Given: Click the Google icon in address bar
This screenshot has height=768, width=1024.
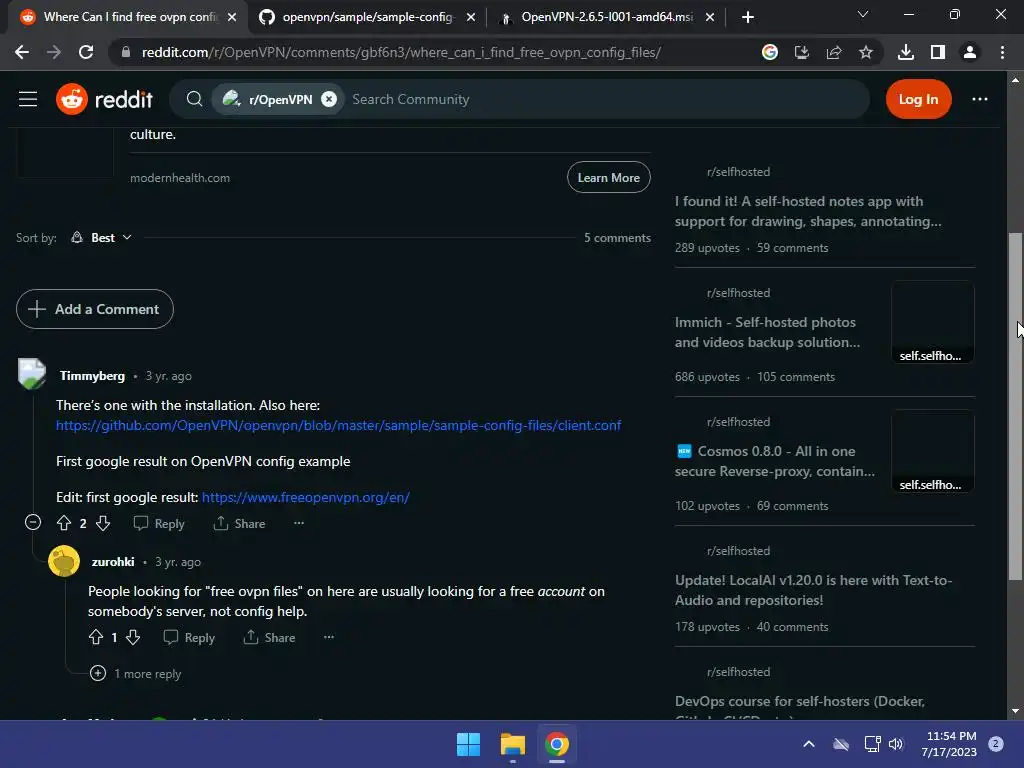Looking at the screenshot, I should tap(770, 52).
